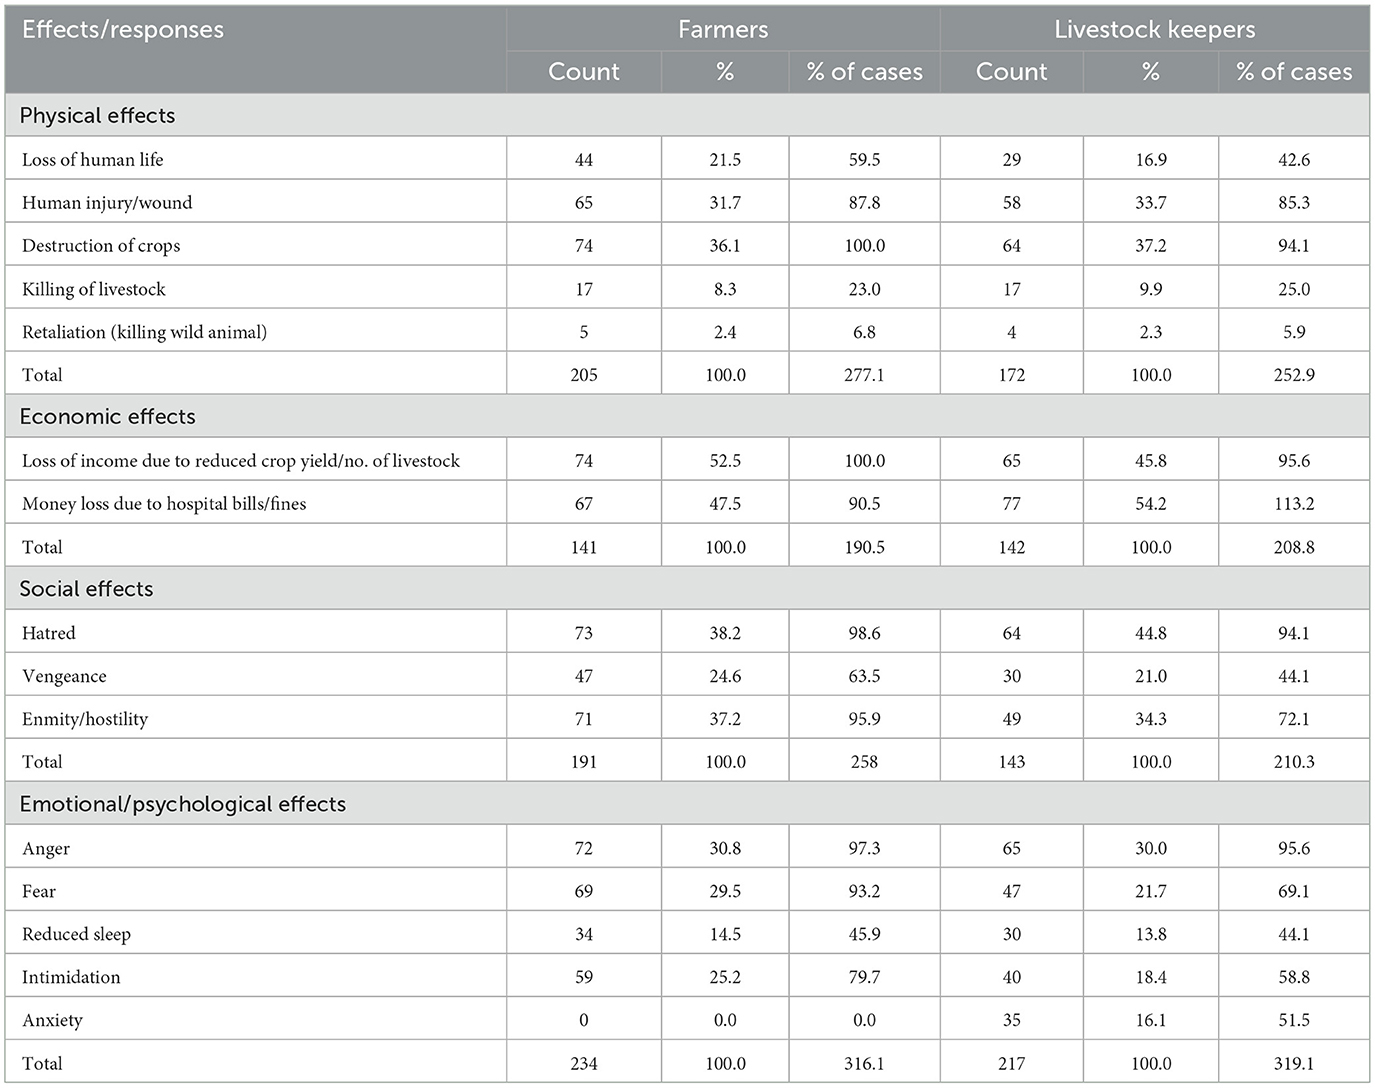
Task: Select the Retaliation (killing wild animal) label
Action: point(145,332)
